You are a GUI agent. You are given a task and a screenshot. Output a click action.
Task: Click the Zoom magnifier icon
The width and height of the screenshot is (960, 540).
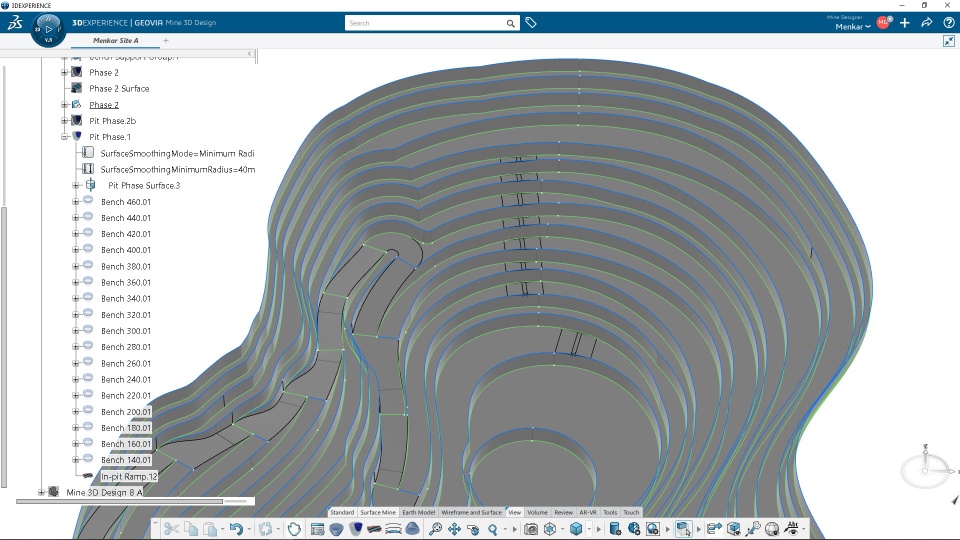(493, 529)
